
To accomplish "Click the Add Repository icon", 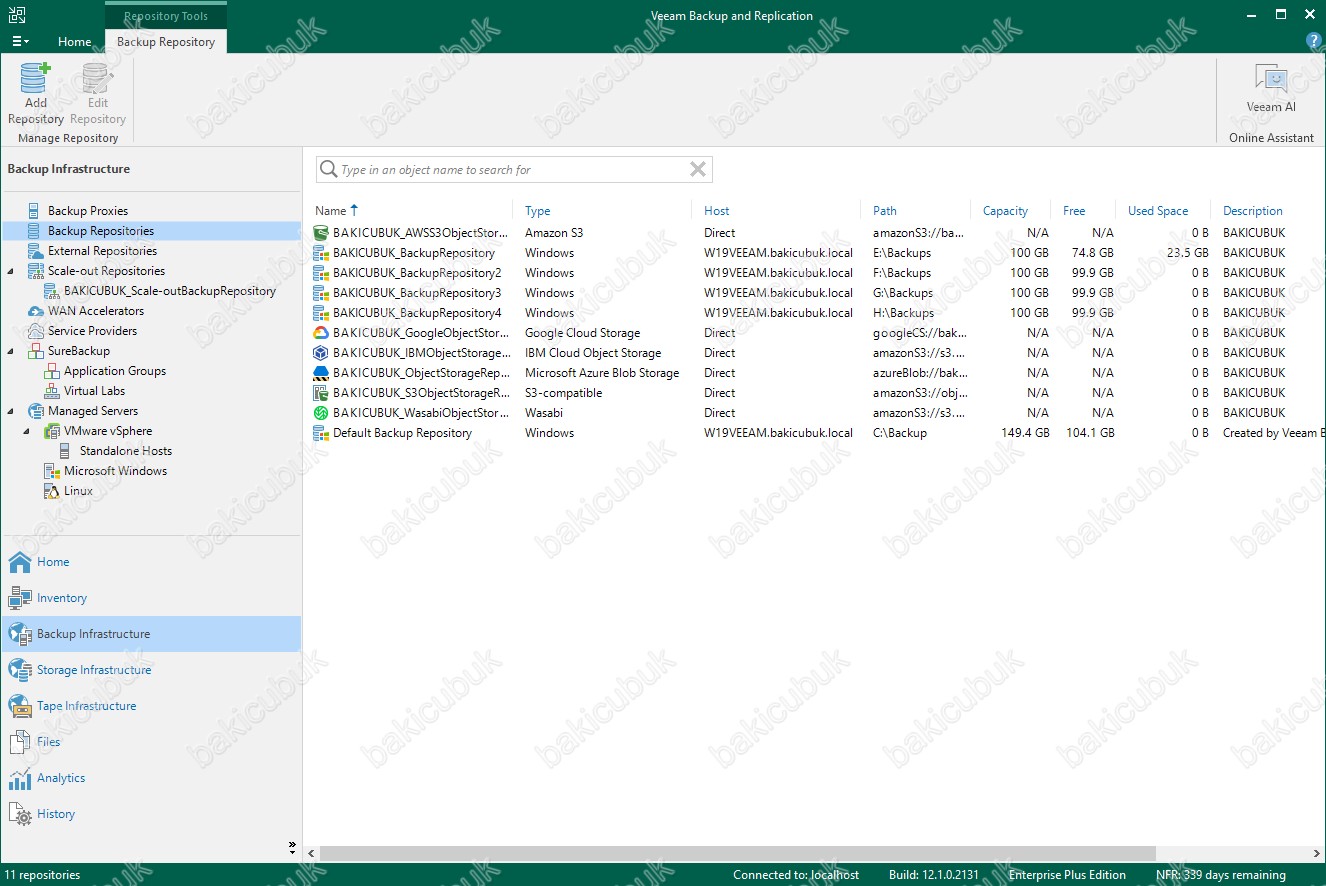I will pos(36,78).
